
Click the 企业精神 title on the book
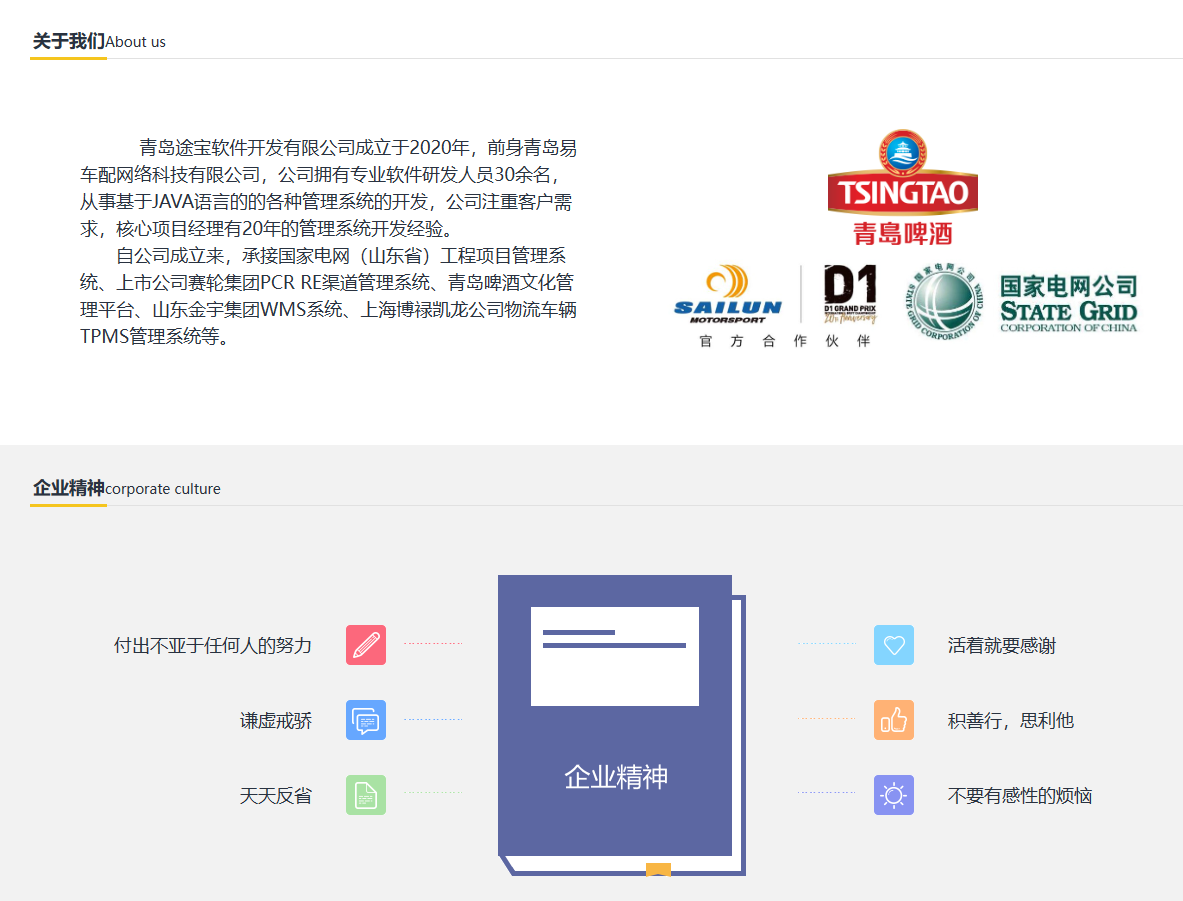(616, 776)
